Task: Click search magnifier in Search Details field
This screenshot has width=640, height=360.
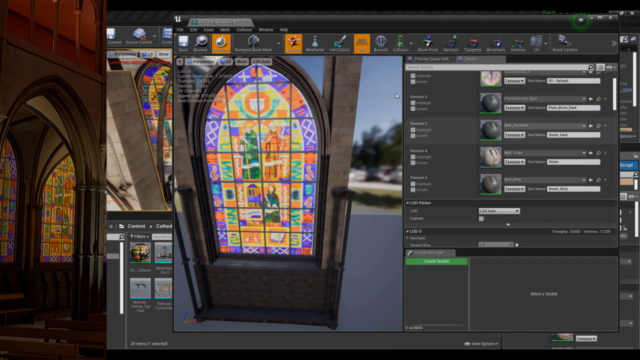Action: tap(591, 67)
